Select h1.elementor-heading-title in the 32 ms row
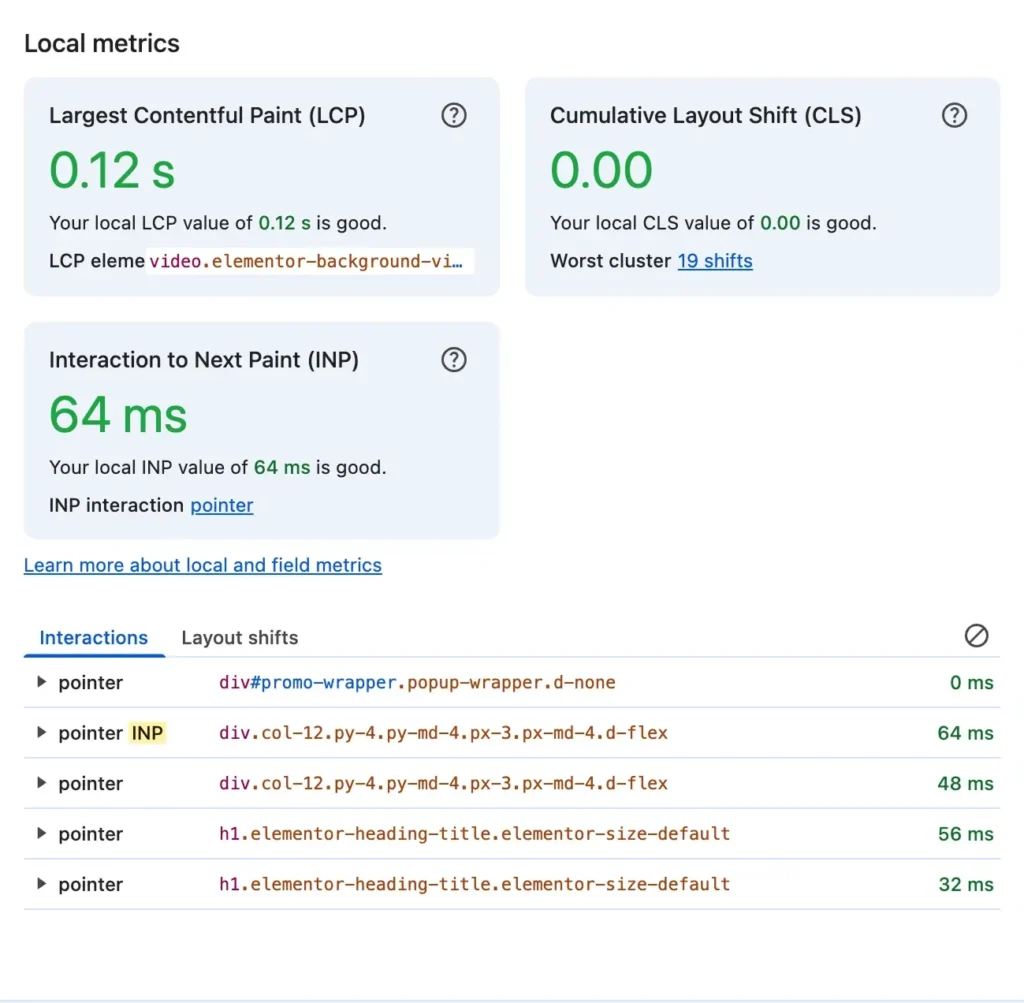The image size is (1024, 1003). coord(474,884)
